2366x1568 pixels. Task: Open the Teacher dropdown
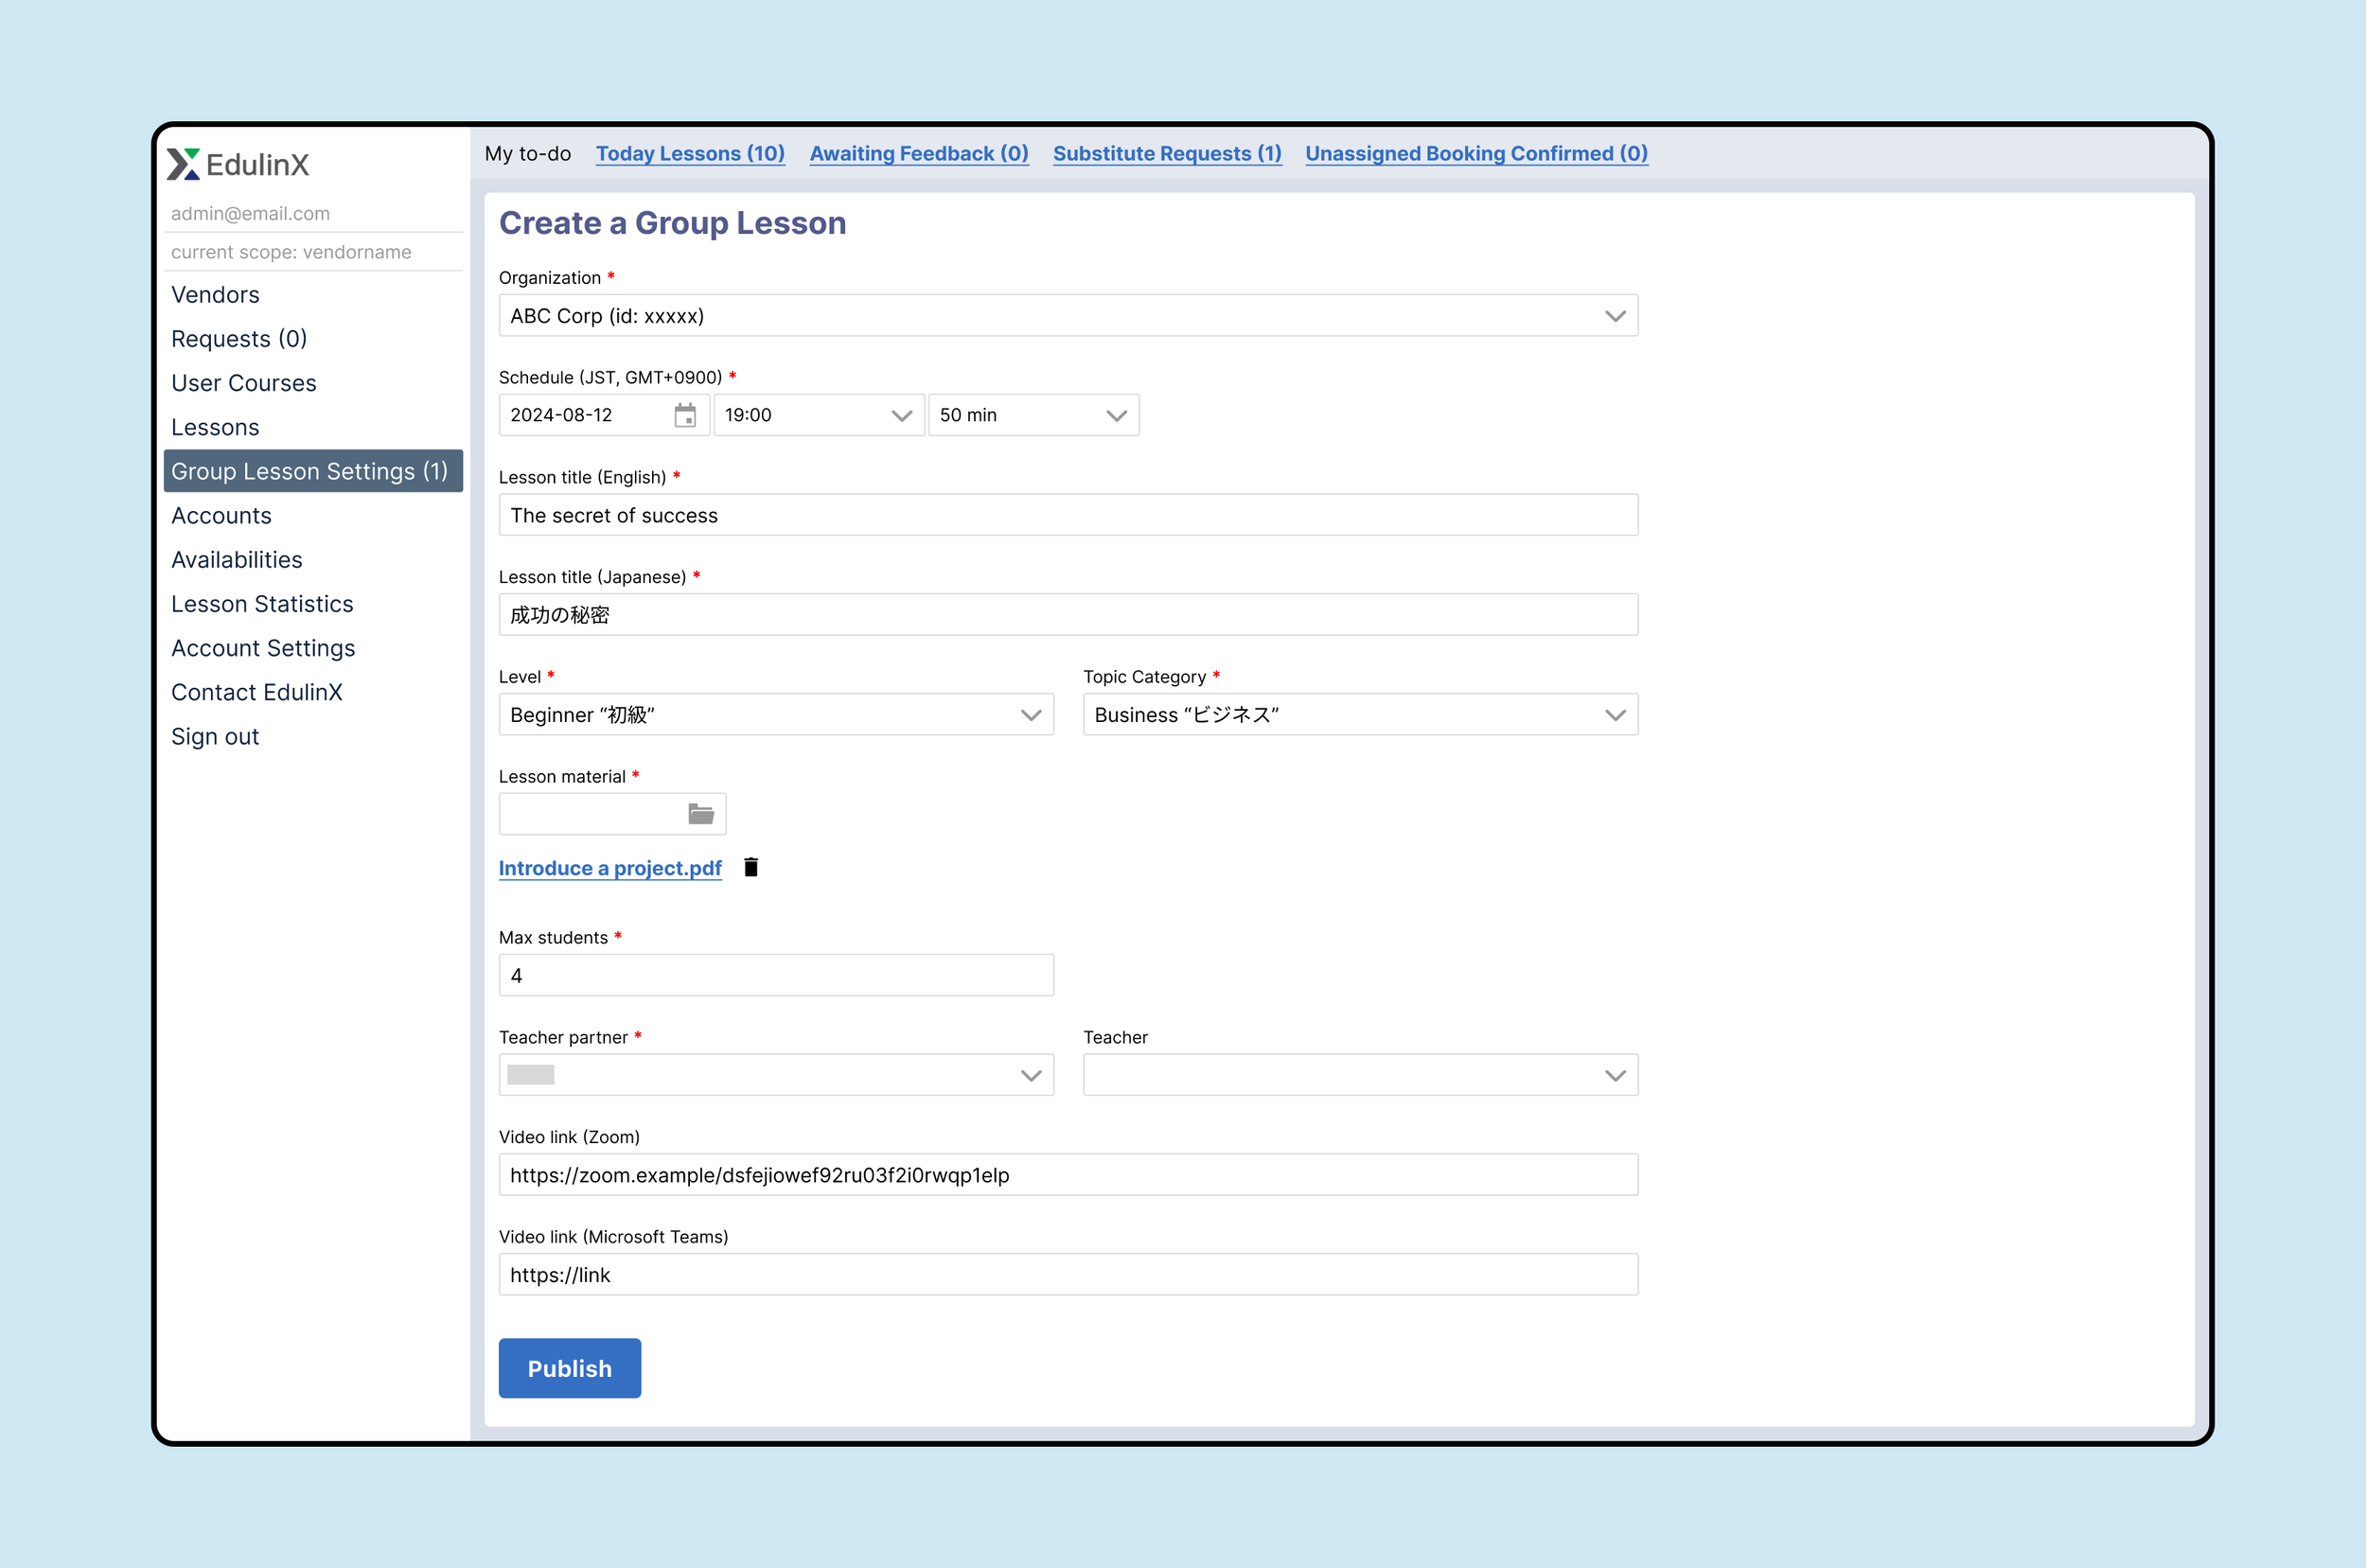1359,1075
